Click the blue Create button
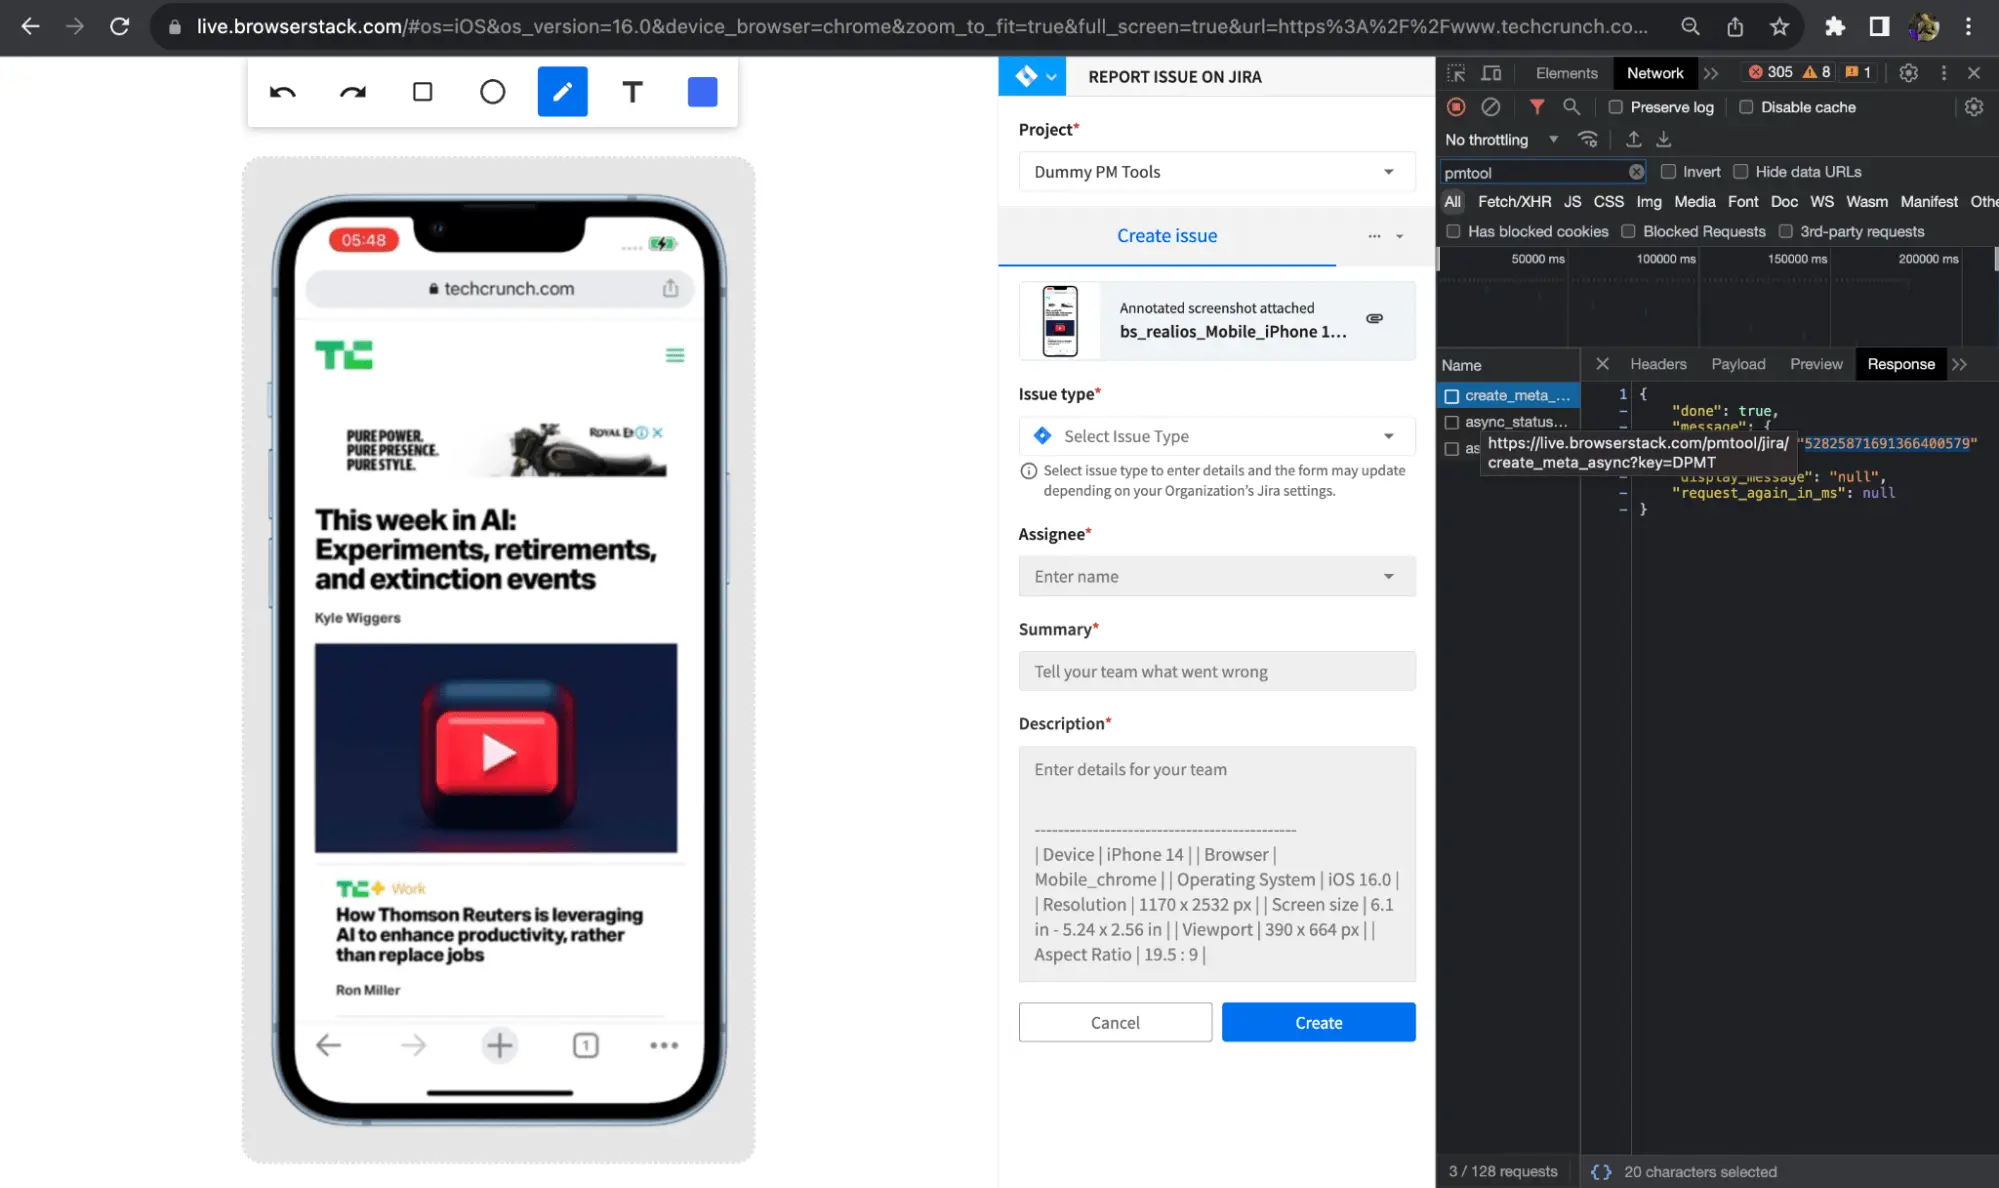 tap(1318, 1022)
